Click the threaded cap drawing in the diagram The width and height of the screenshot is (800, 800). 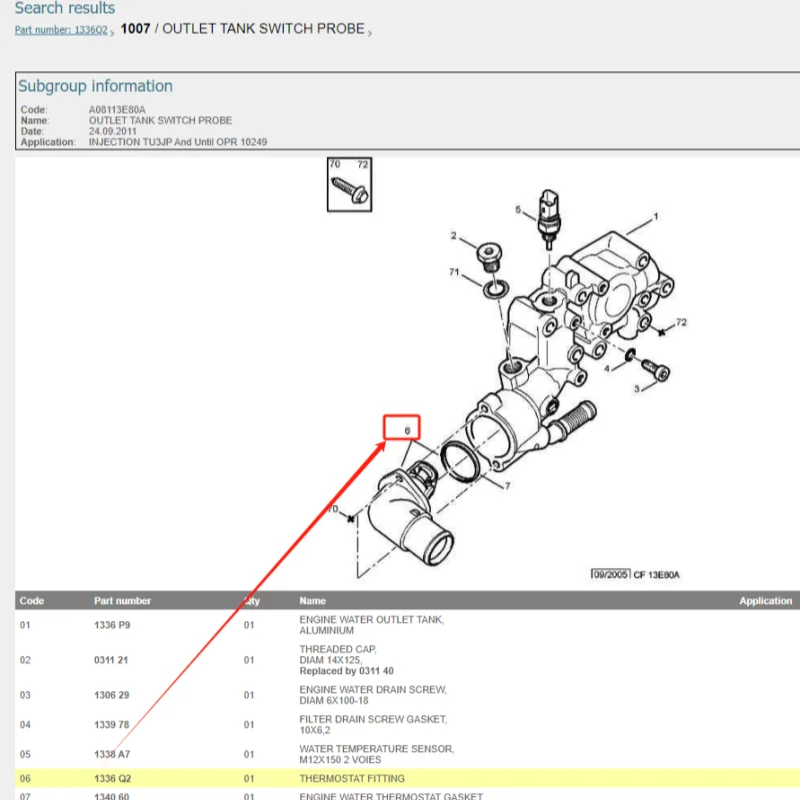[489, 258]
